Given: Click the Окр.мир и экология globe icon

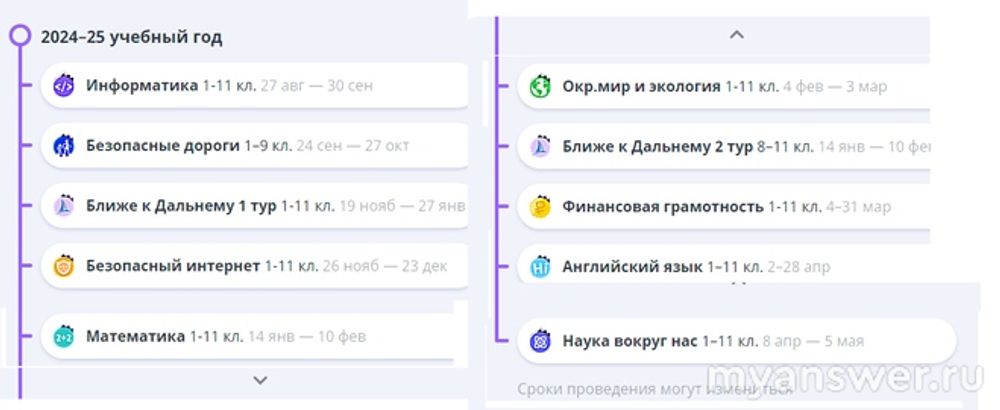Looking at the screenshot, I should (x=540, y=87).
